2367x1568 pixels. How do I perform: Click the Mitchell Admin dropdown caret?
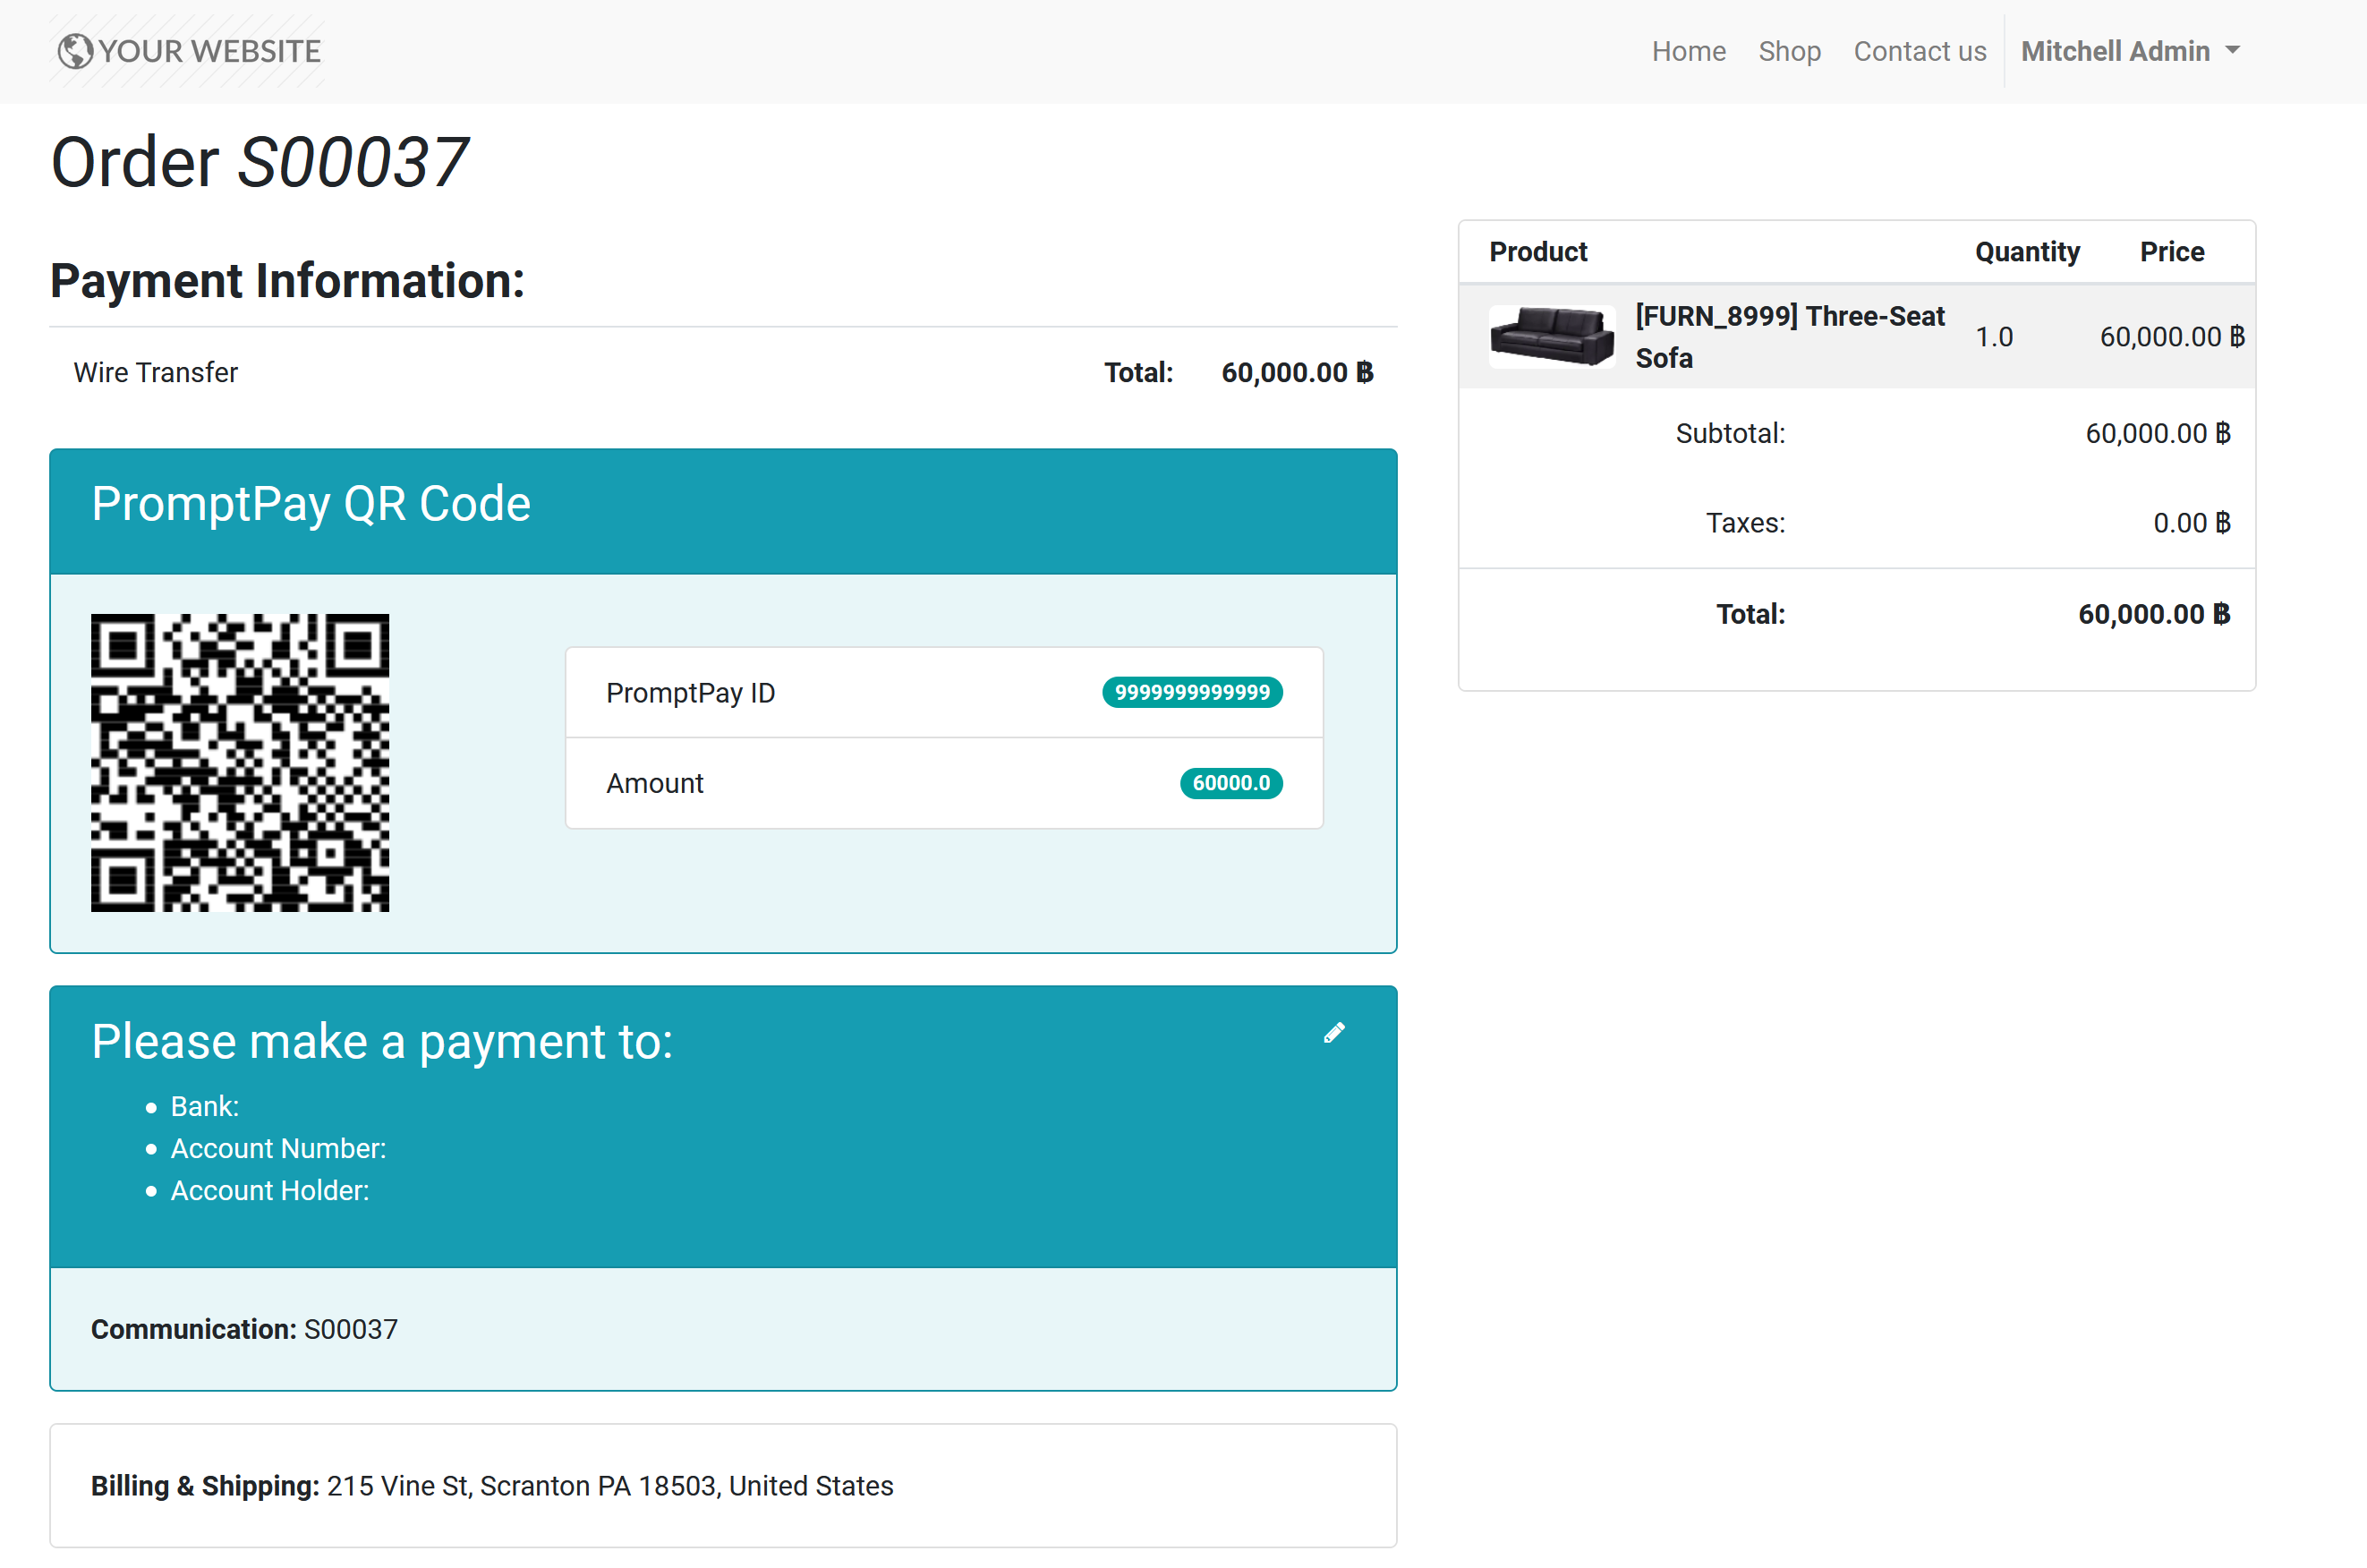click(x=2232, y=50)
